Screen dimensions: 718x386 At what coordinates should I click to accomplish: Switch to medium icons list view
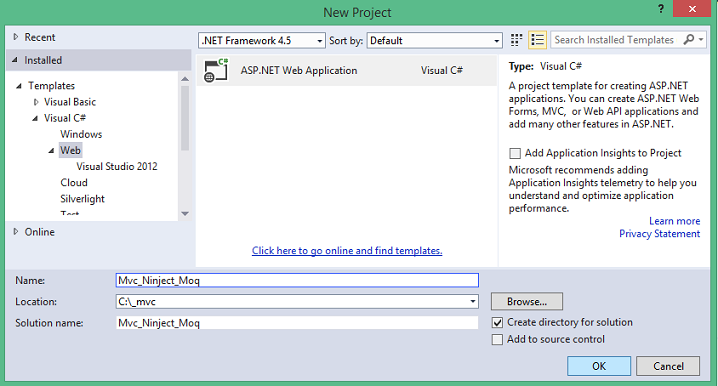pos(537,40)
